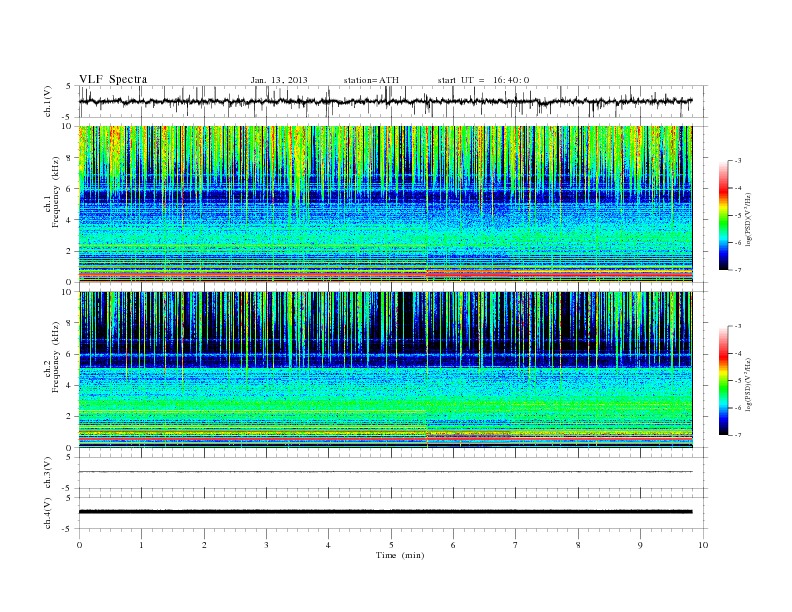Click the "VLF Spectra" plot title

[113, 79]
